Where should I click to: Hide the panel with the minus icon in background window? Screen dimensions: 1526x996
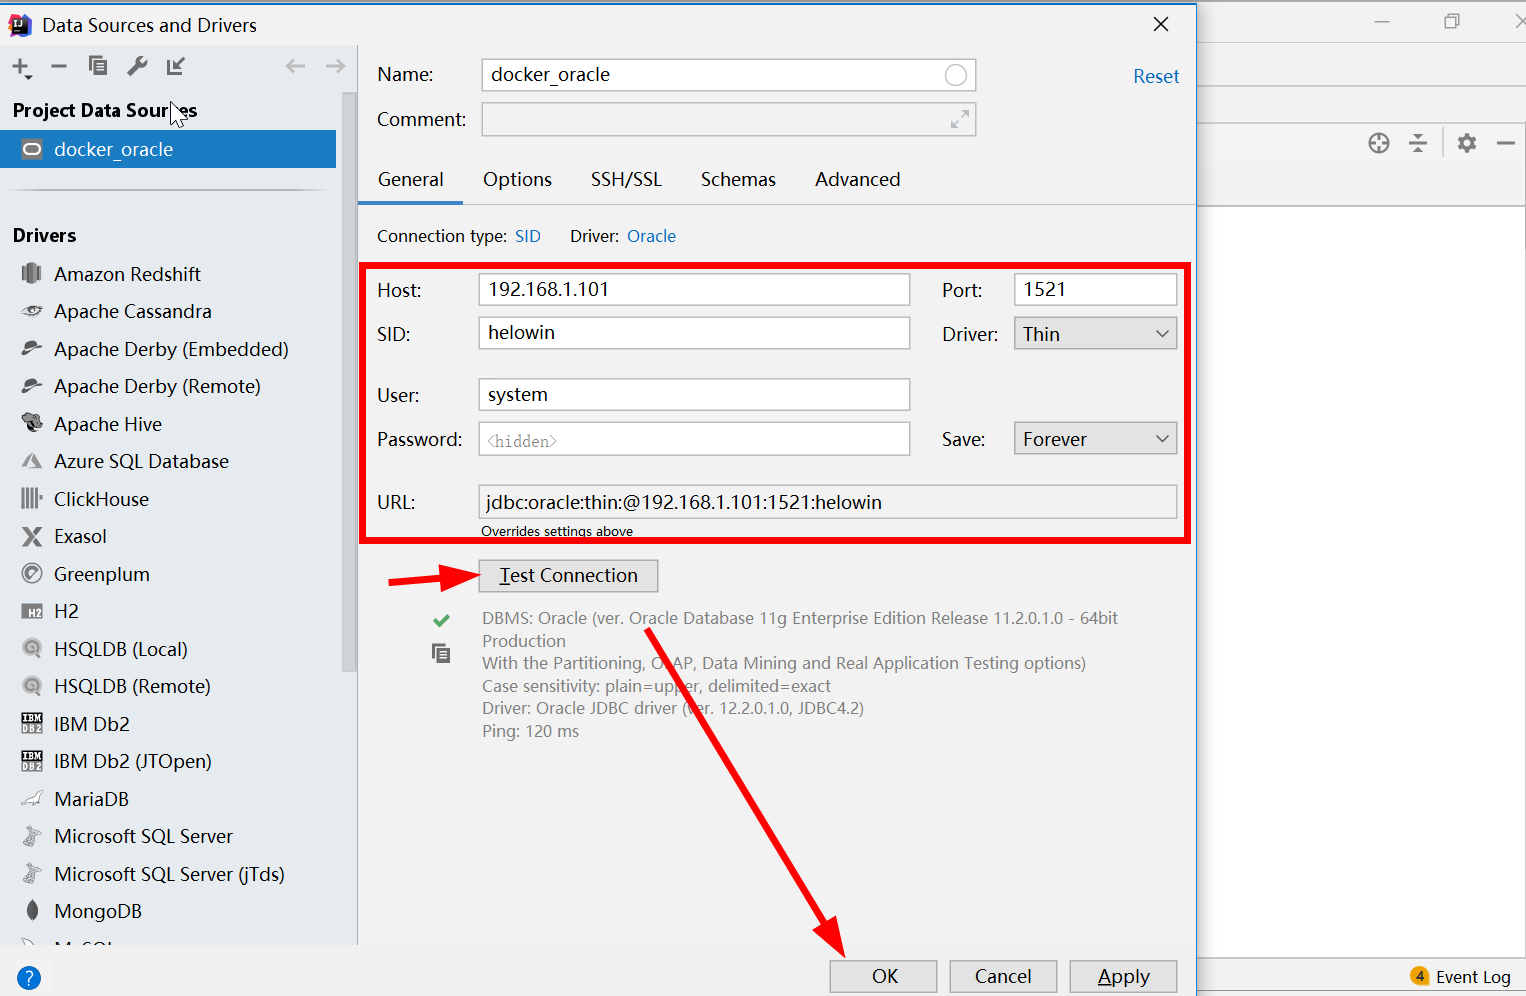tap(1506, 143)
